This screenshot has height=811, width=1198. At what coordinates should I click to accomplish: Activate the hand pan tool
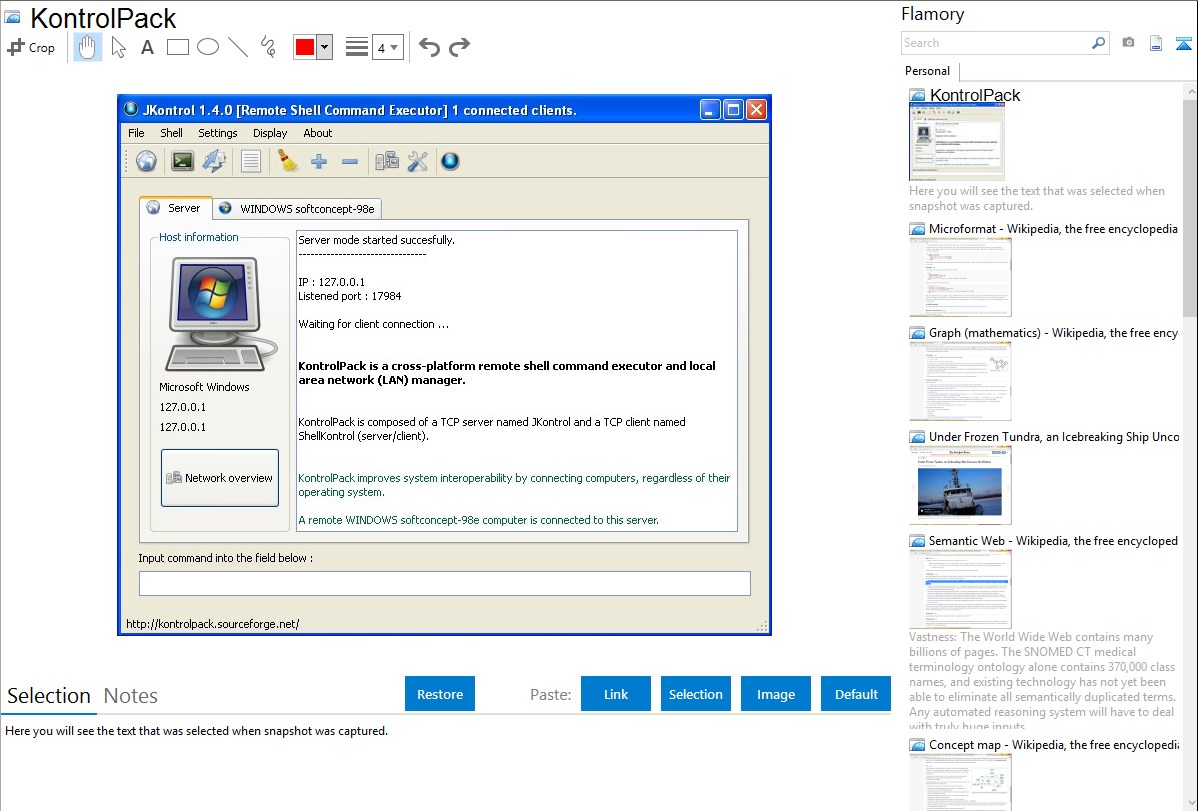coord(88,47)
